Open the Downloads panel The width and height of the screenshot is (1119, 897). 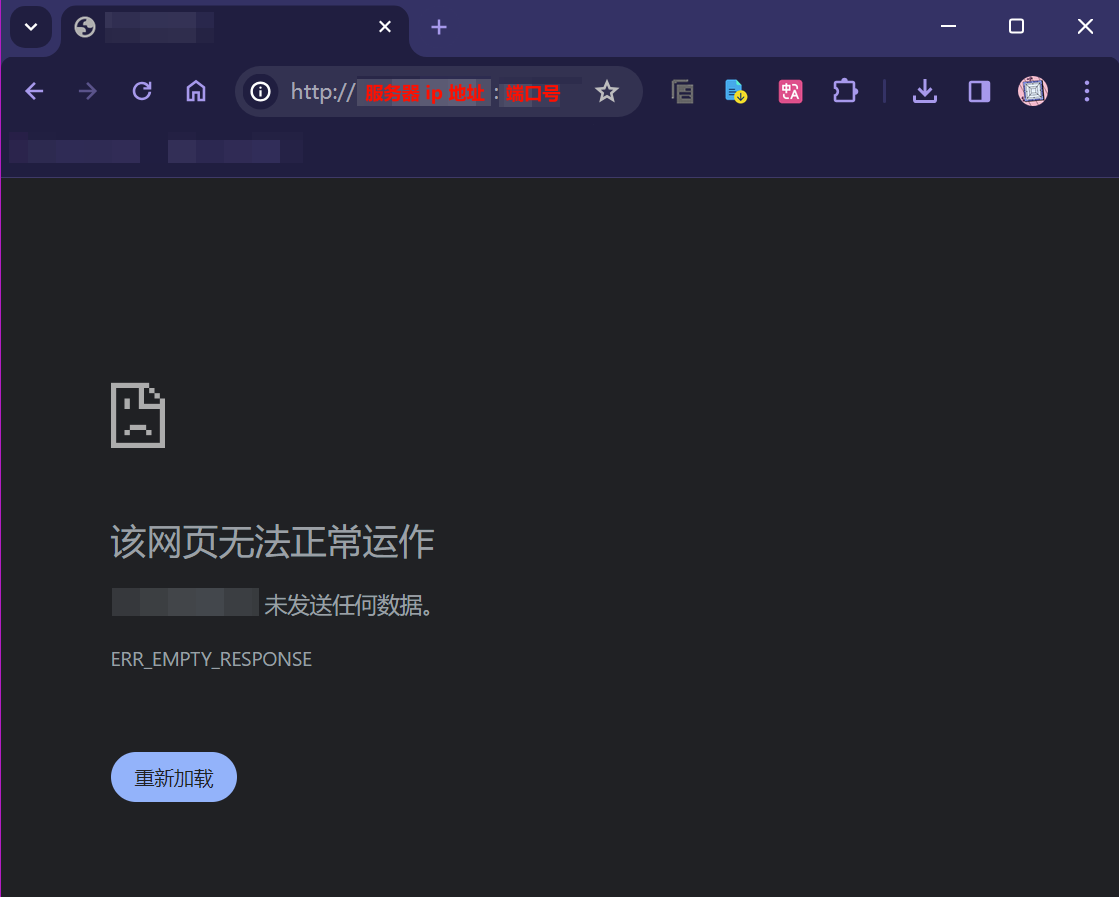(925, 92)
